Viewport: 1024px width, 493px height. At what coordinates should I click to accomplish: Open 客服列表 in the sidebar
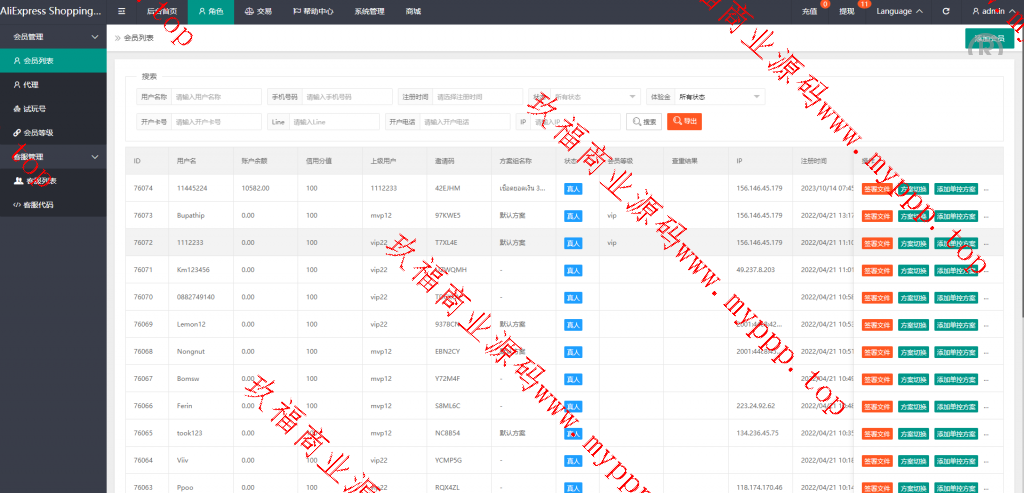[40, 181]
